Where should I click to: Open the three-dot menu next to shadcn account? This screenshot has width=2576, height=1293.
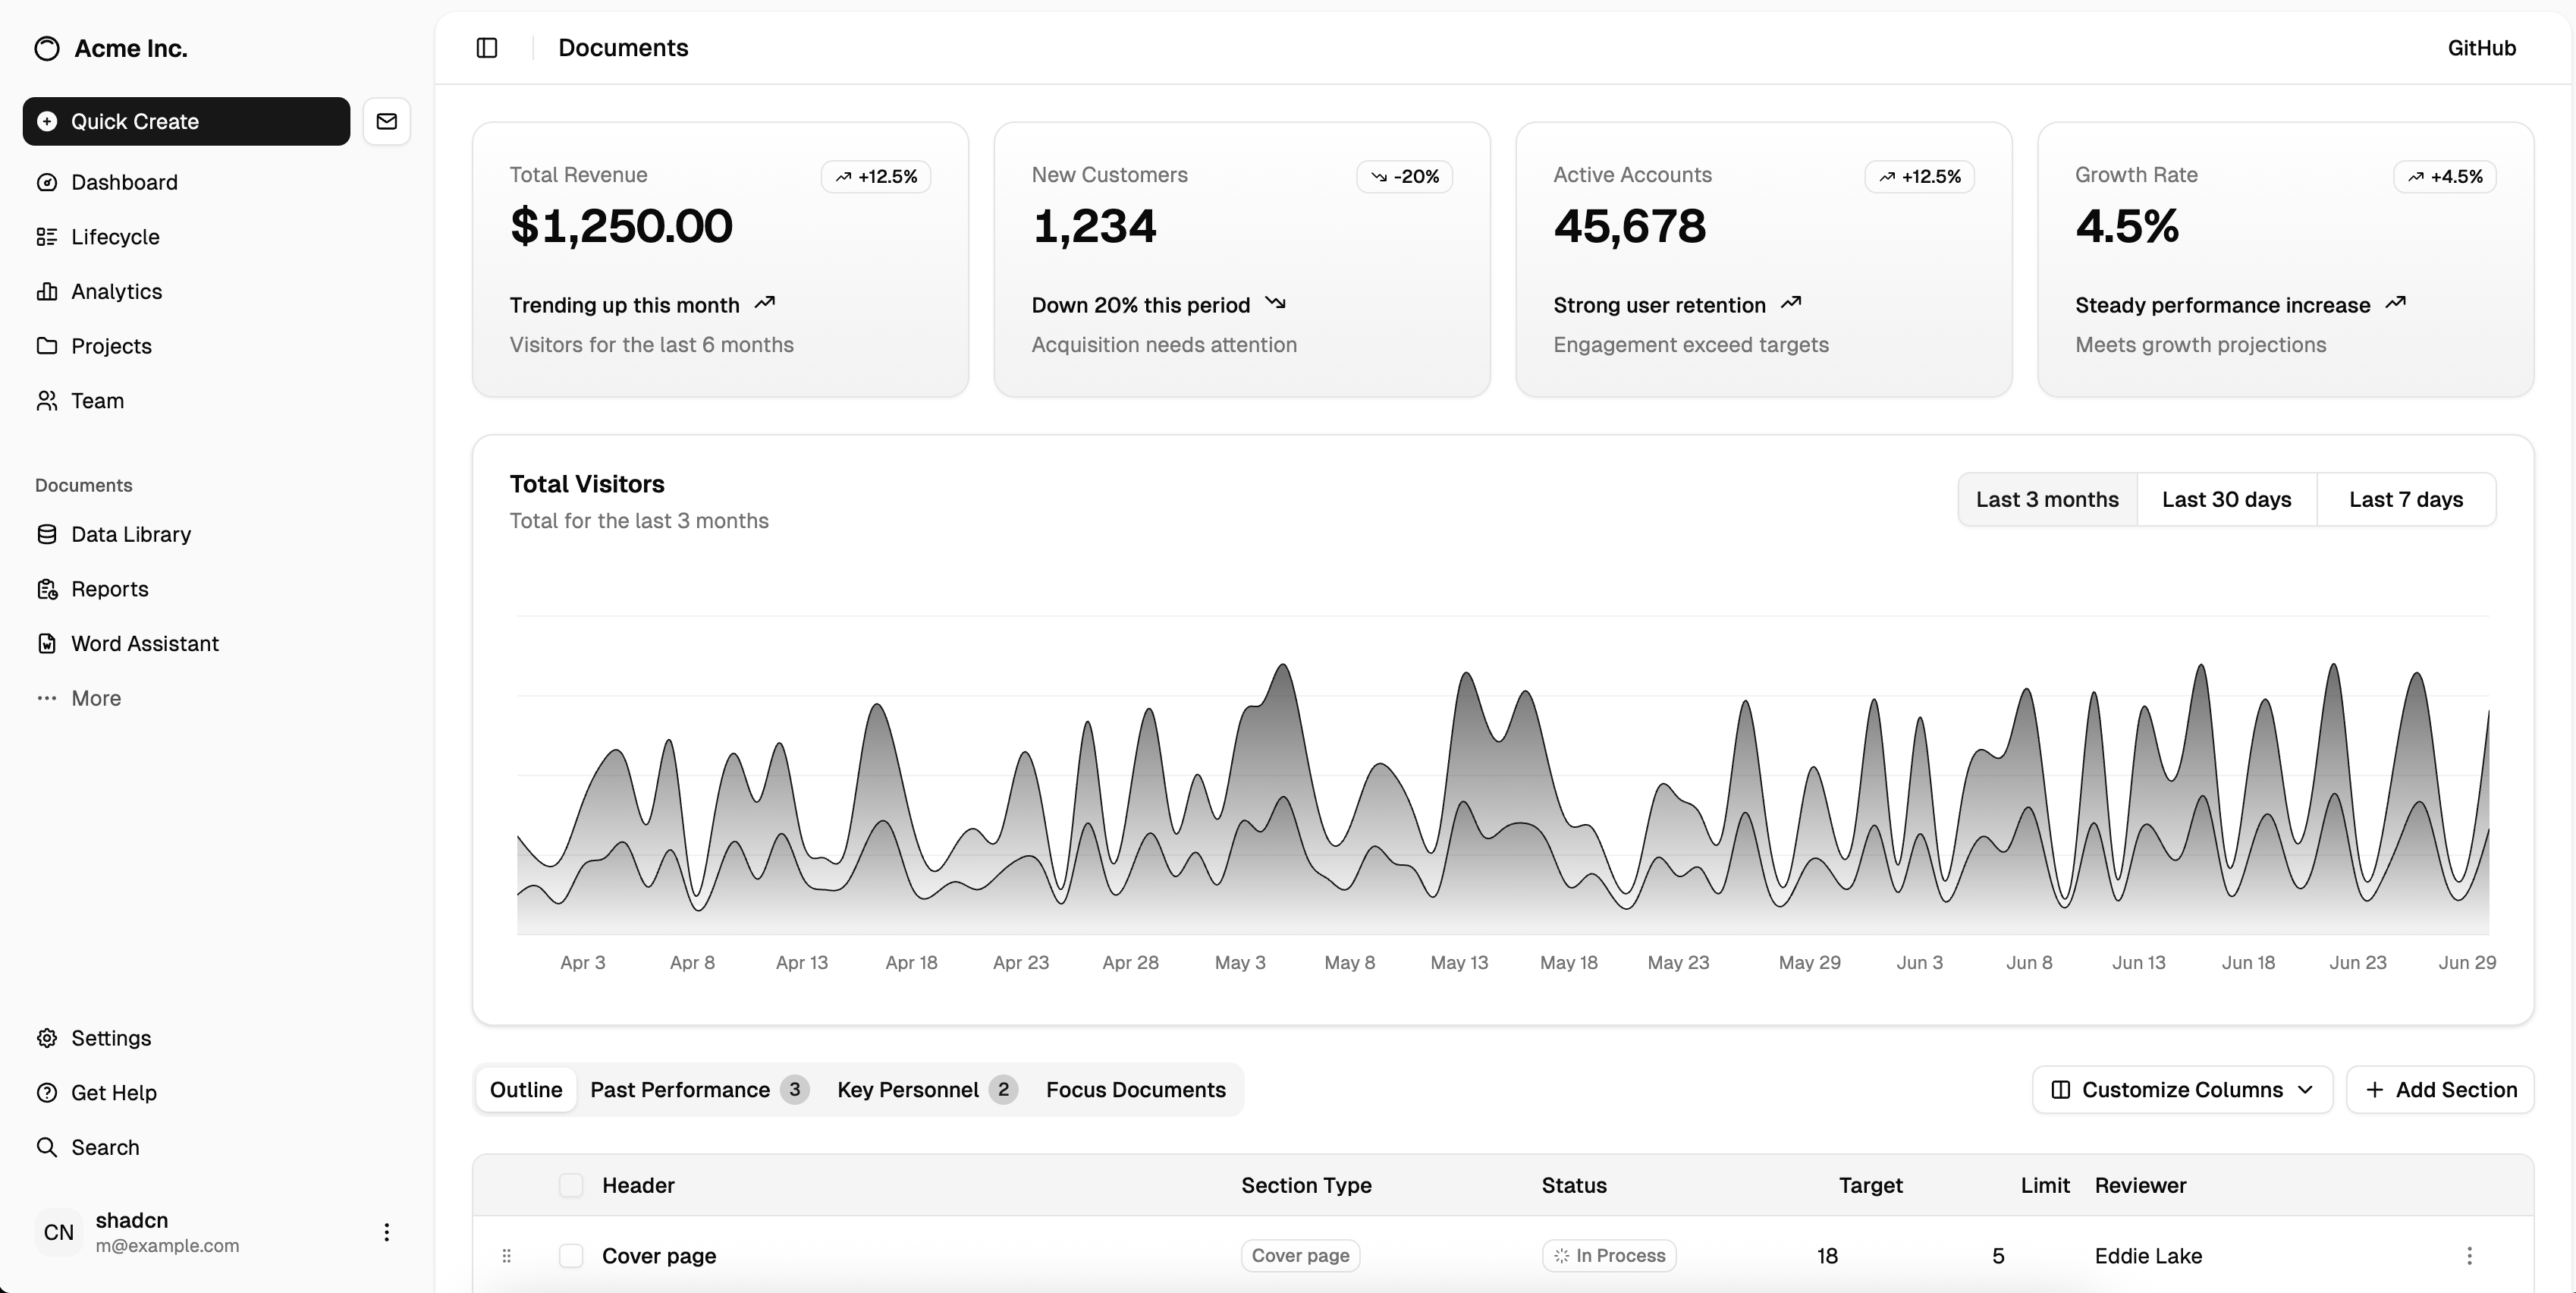(386, 1232)
